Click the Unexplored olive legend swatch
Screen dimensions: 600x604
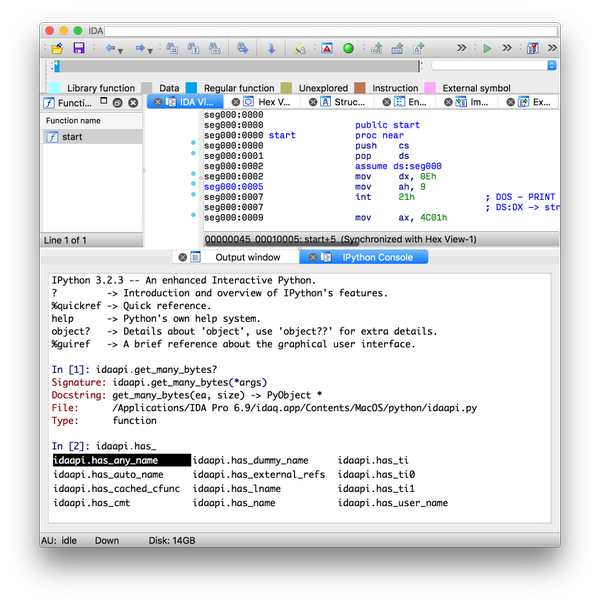tap(286, 88)
